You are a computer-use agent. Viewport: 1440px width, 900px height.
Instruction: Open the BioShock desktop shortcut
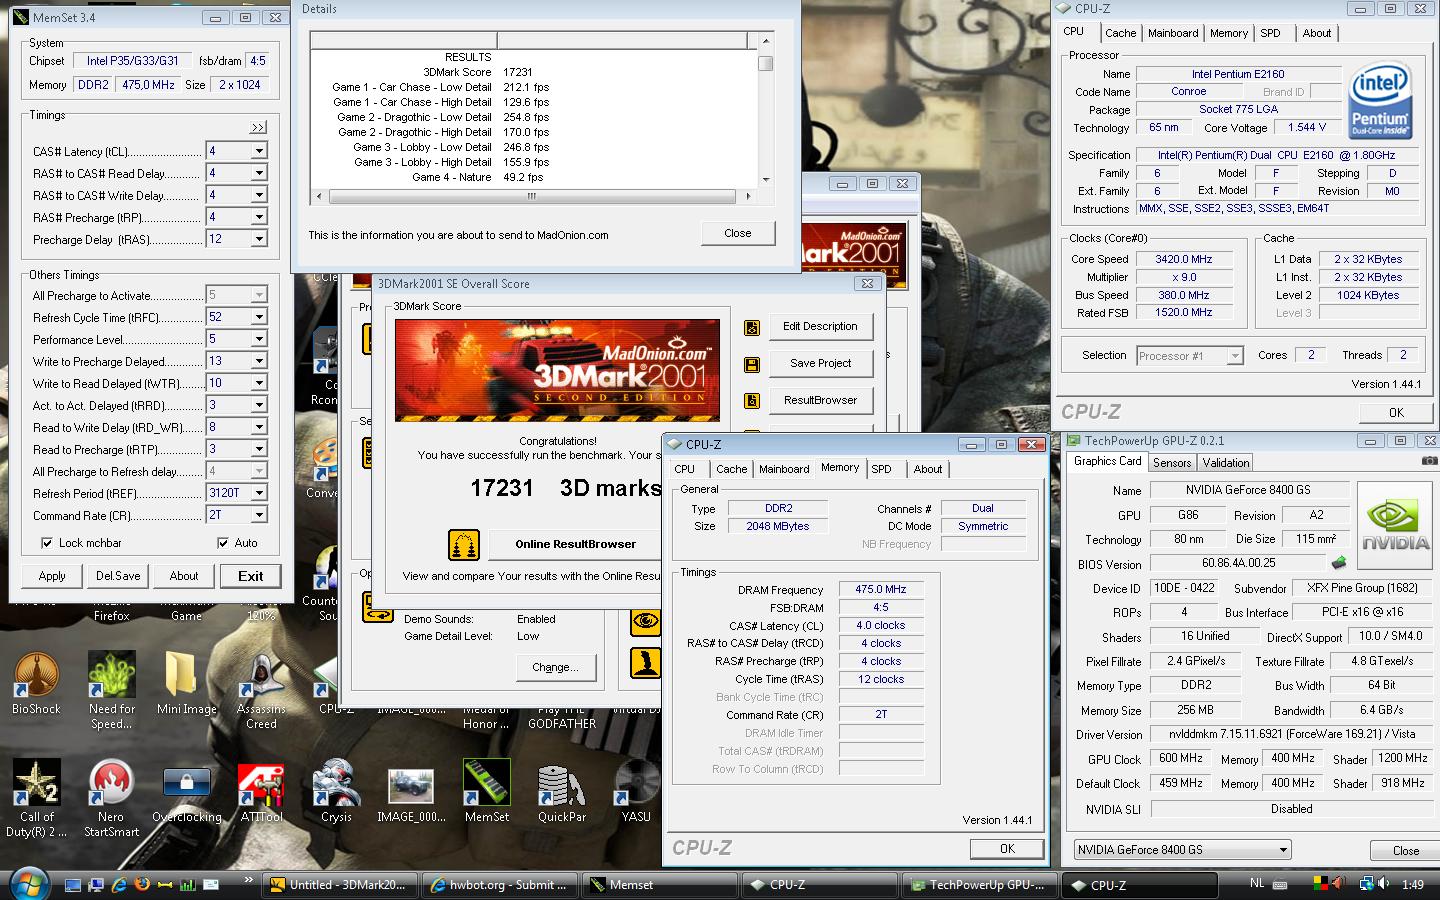click(x=36, y=683)
